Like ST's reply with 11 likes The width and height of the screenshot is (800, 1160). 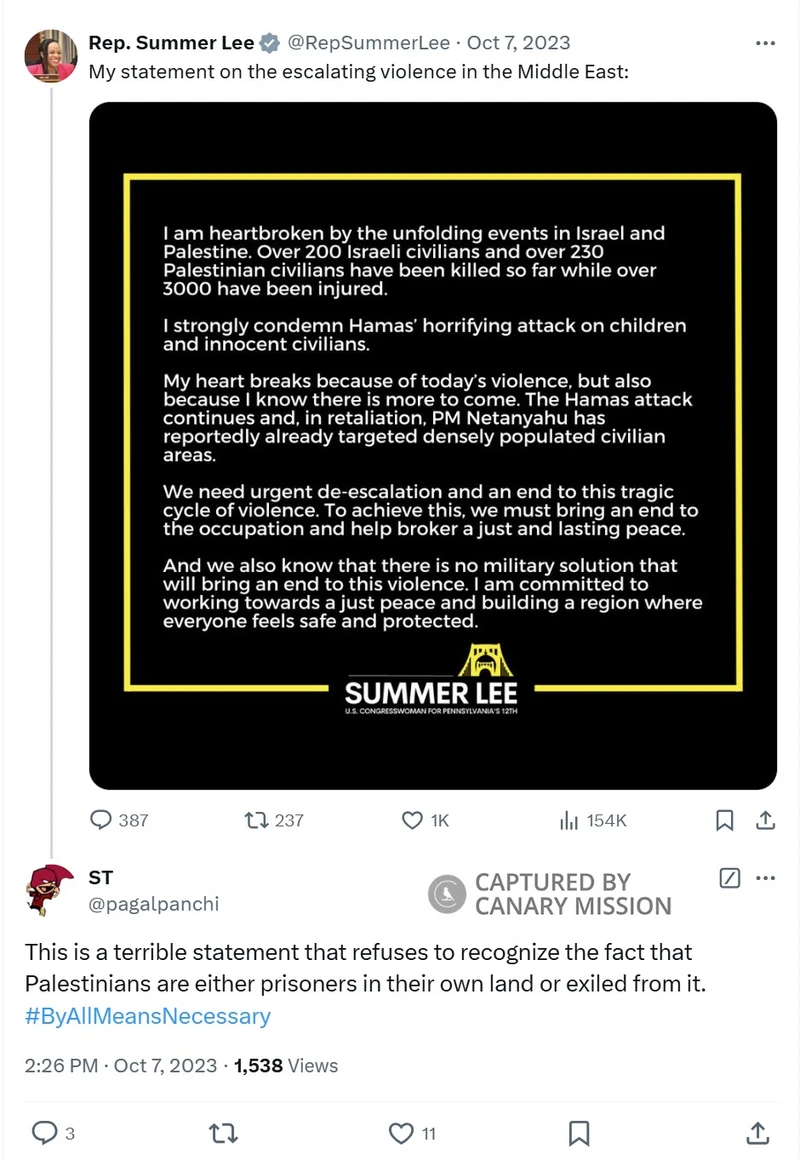[412, 1133]
